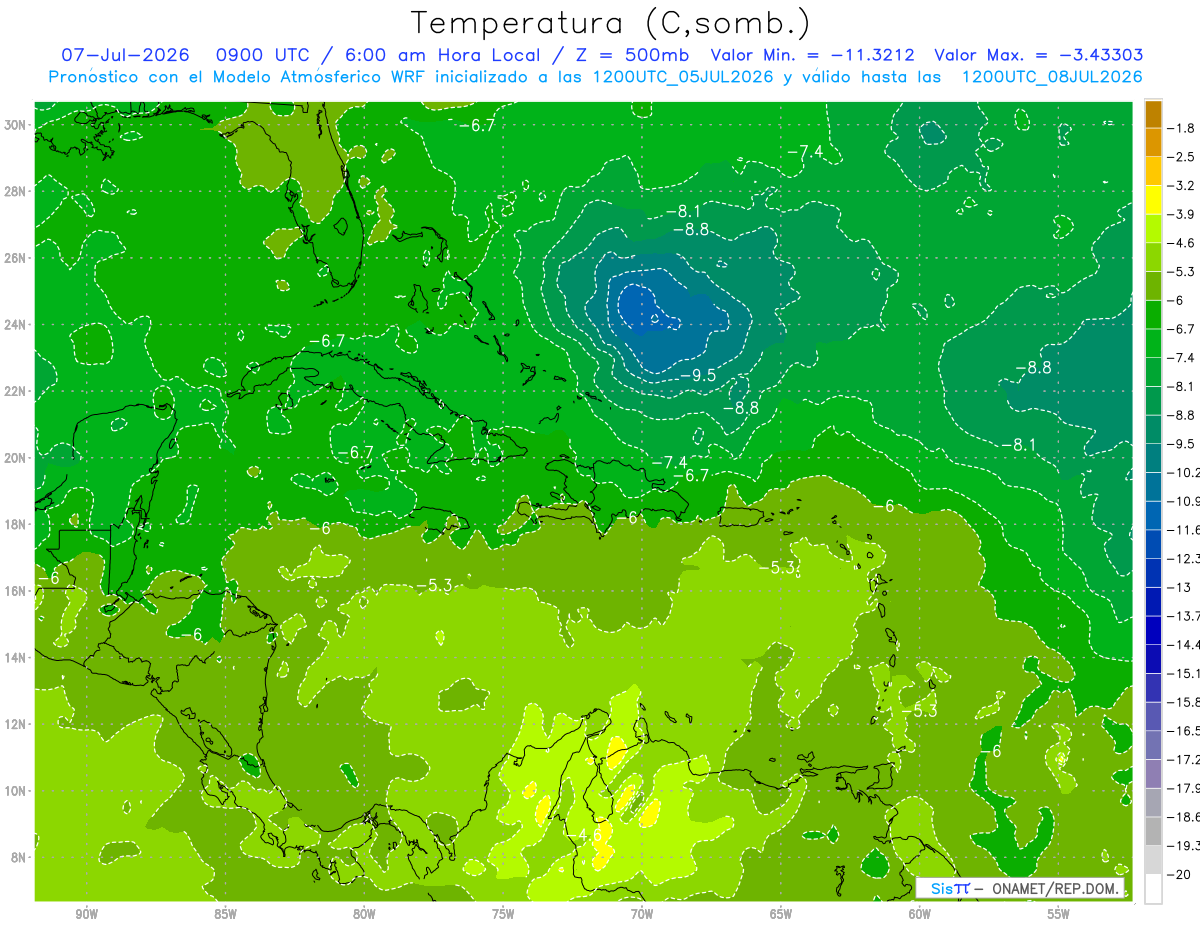Viewport: 1200px width, 927px height.
Task: Click the legend value '-15.1'
Action: [x=1183, y=673]
